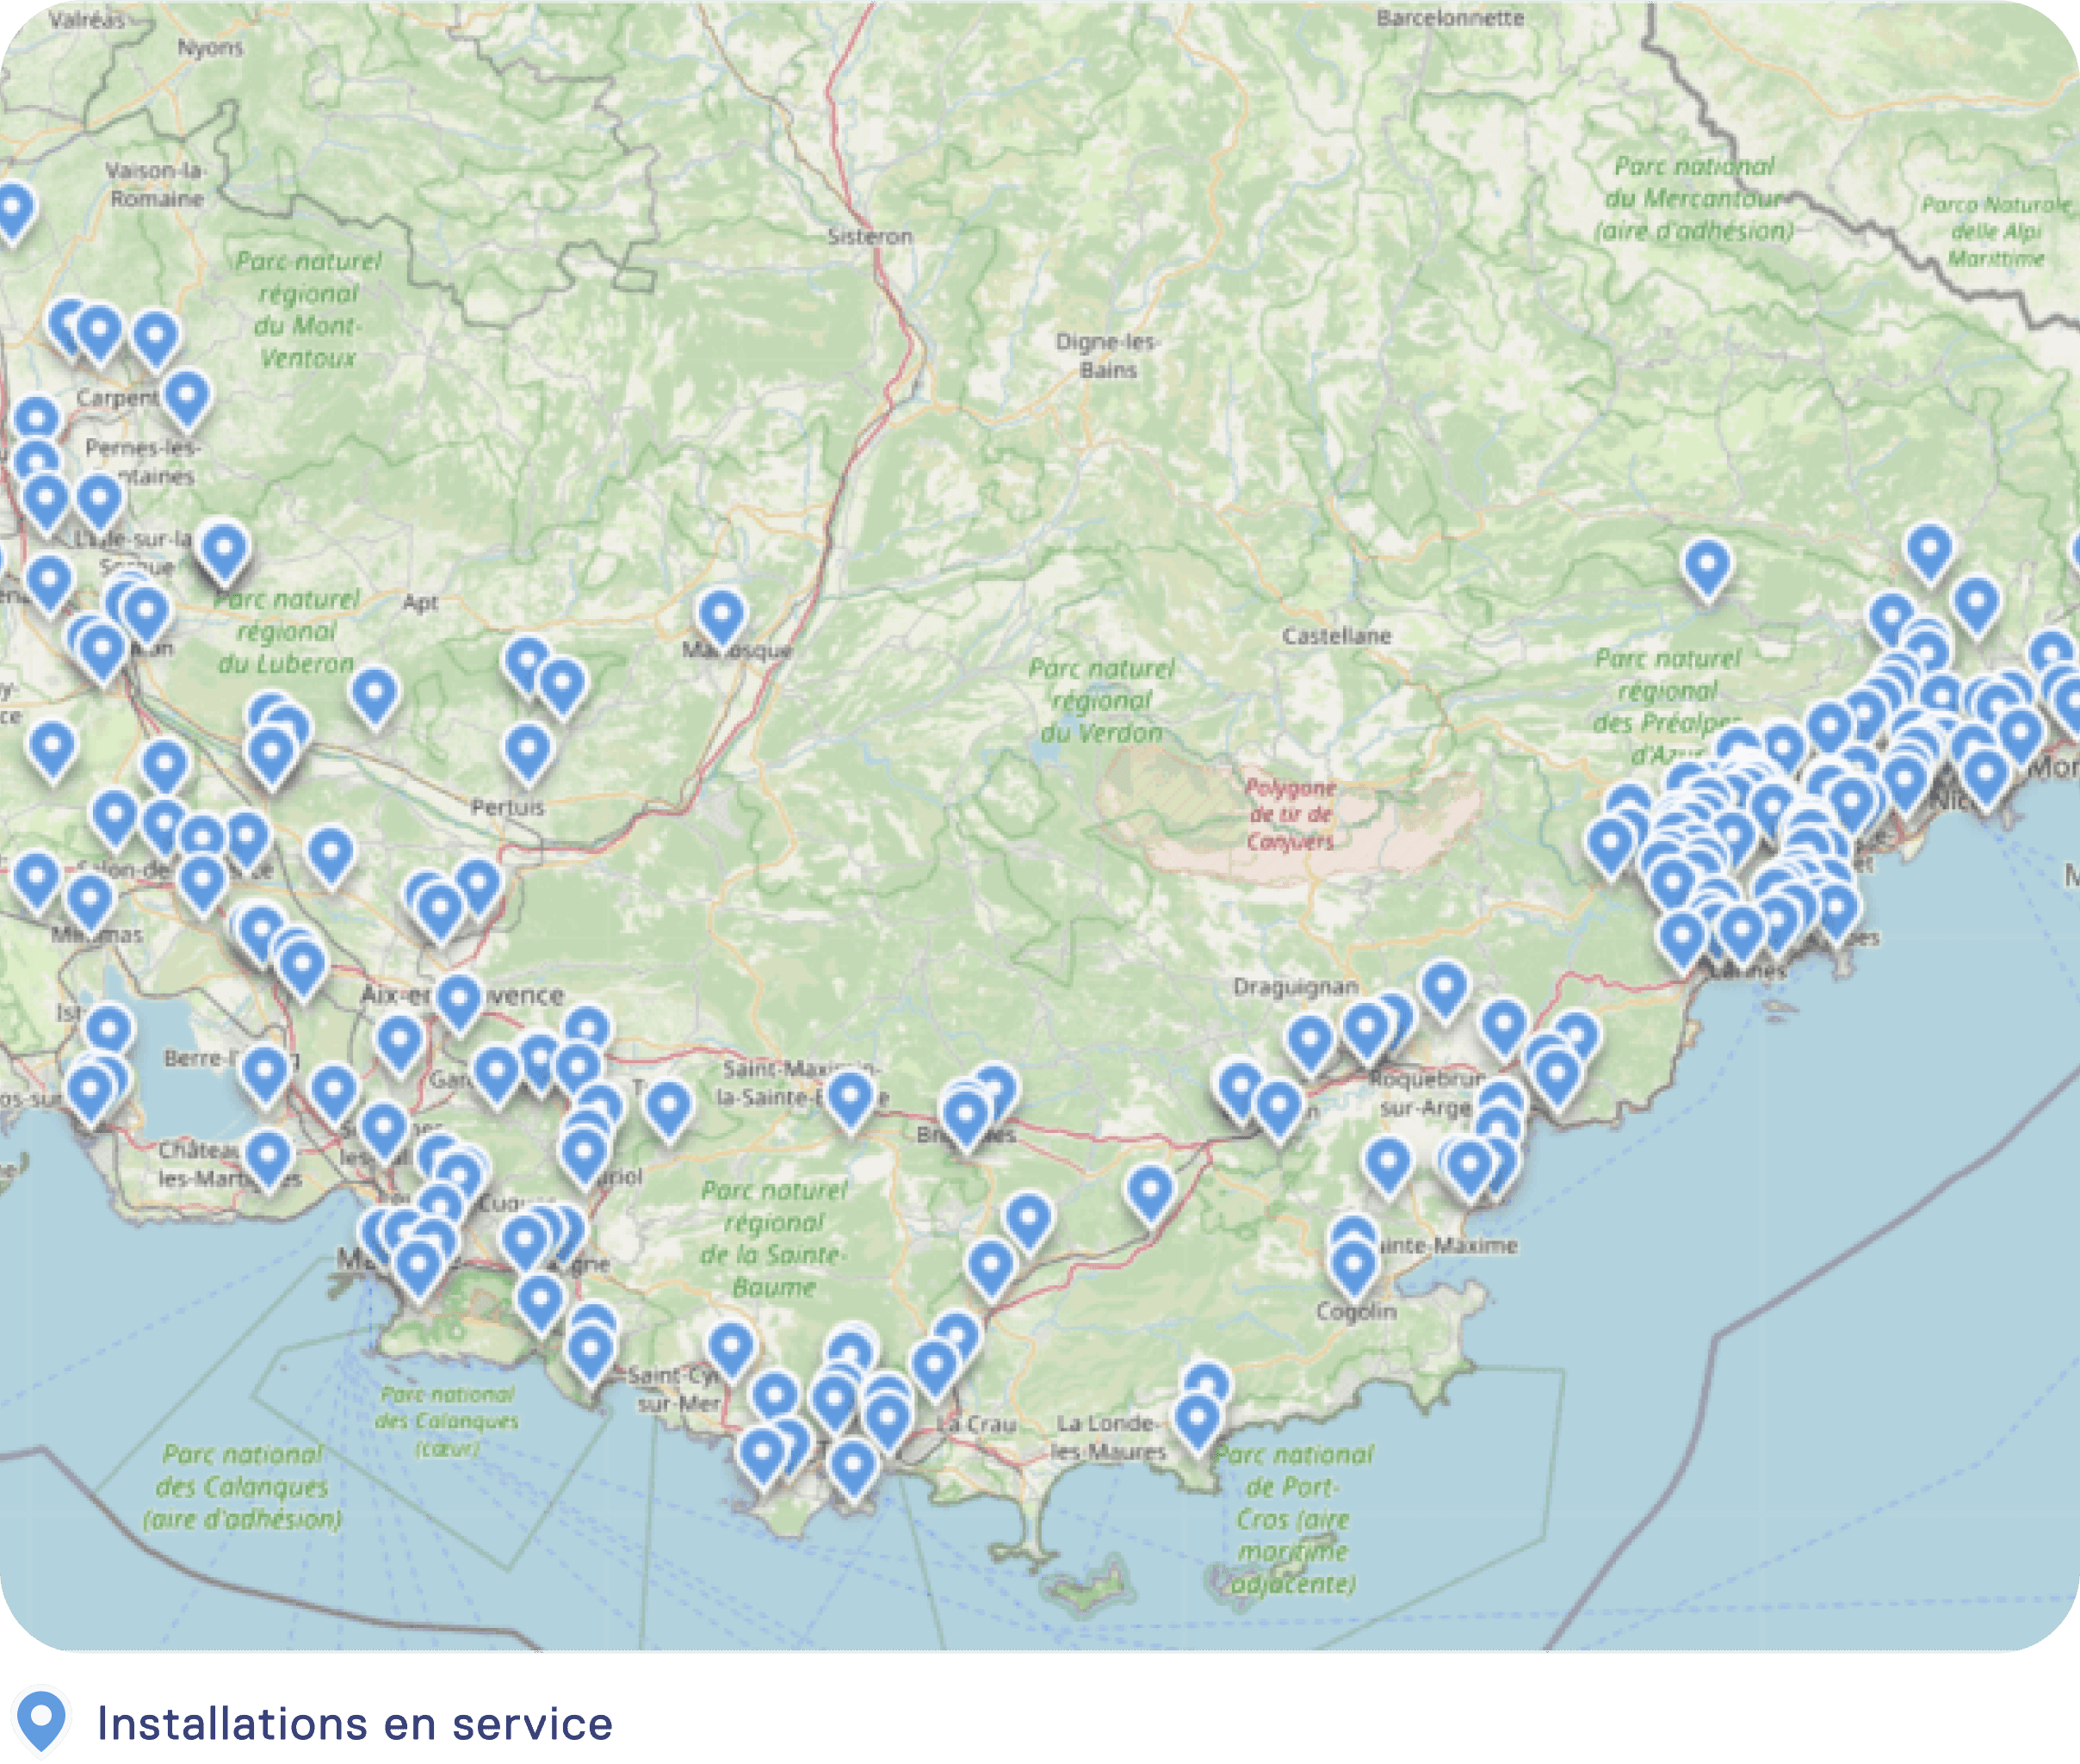The width and height of the screenshot is (2080, 1764).
Task: Click the Nyons town label
Action: [x=210, y=47]
